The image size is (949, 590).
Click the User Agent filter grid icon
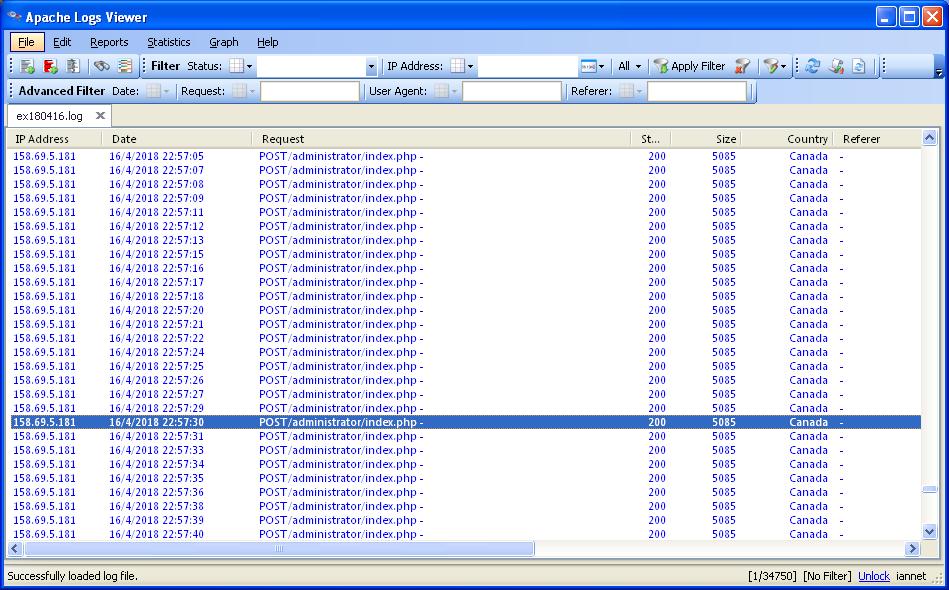click(x=446, y=91)
